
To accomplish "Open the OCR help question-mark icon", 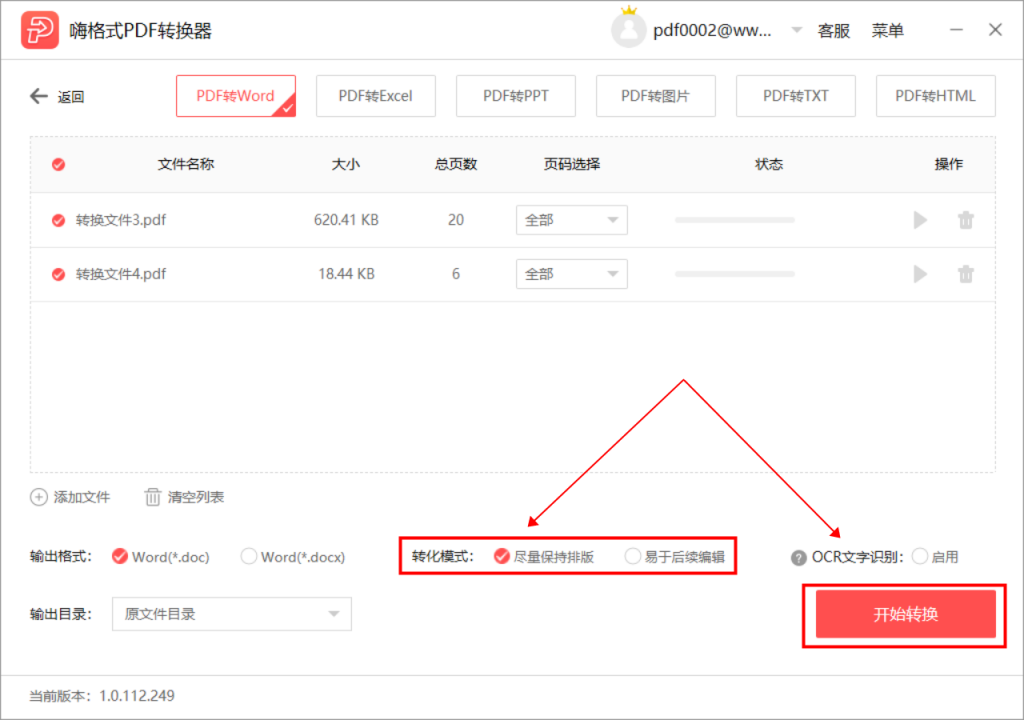I will (798, 558).
